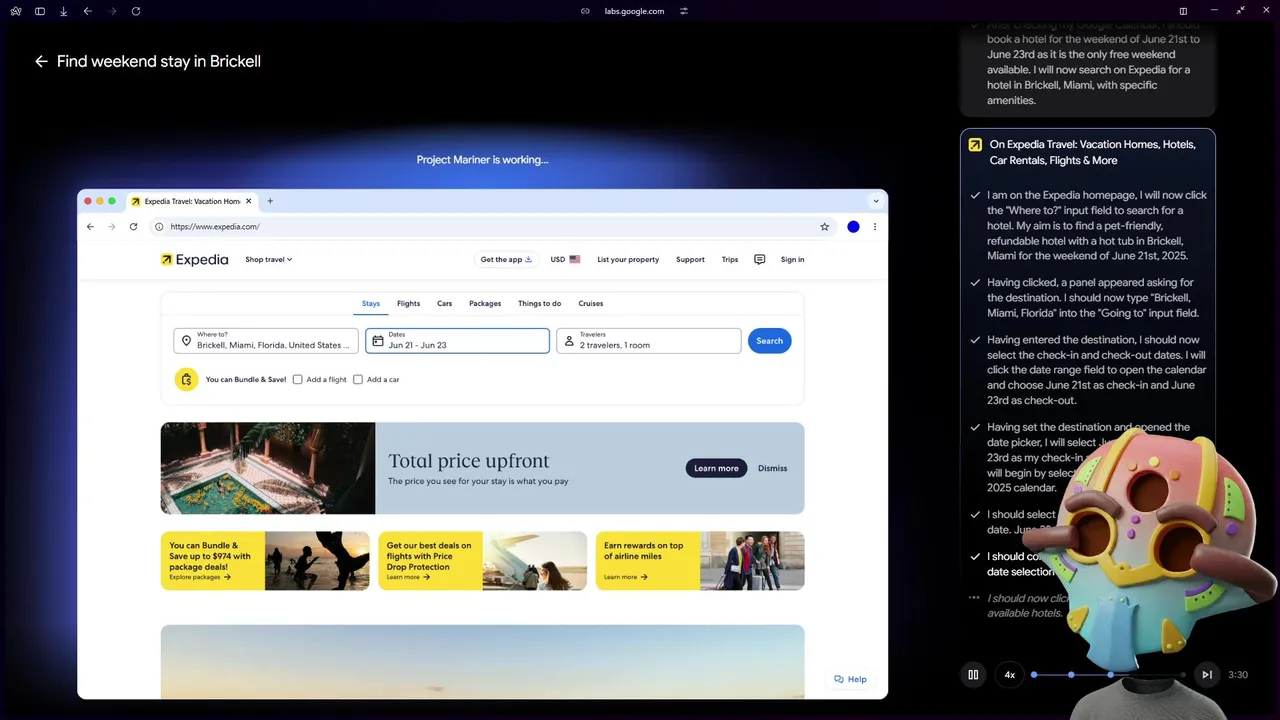Open Explore packages on Bundle & Save card
This screenshot has width=1280, height=720.
tap(200, 577)
